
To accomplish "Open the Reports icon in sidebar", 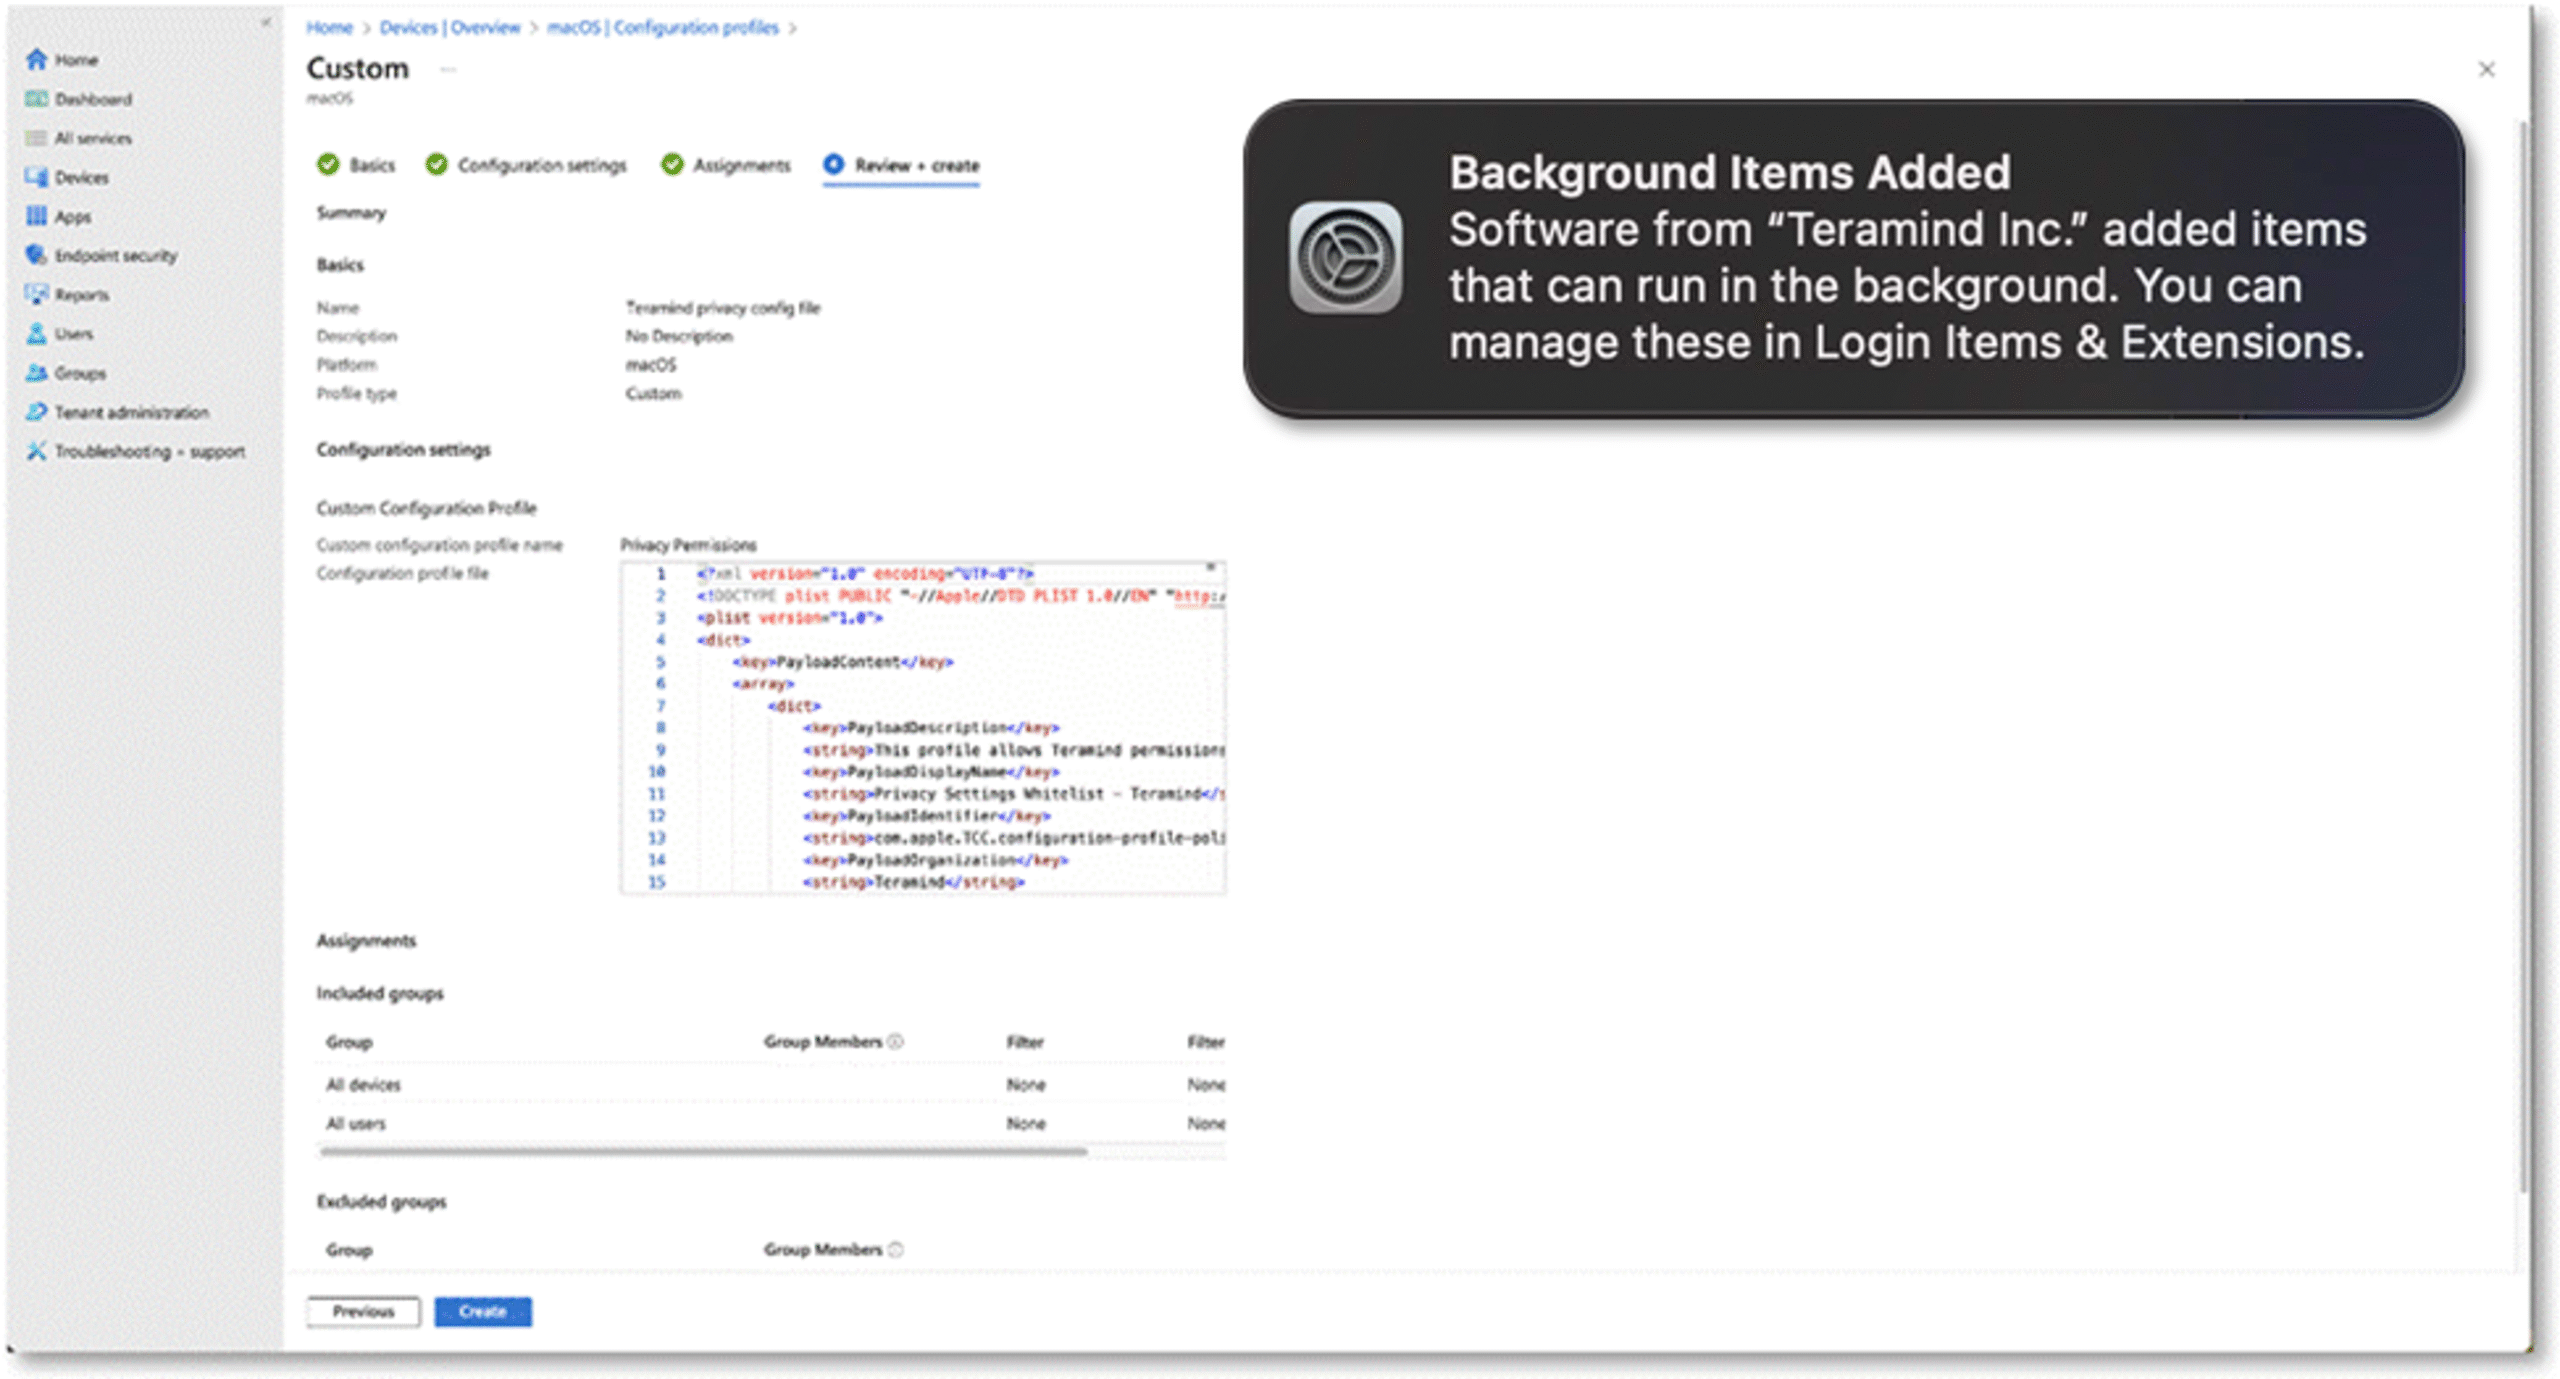I will point(36,294).
